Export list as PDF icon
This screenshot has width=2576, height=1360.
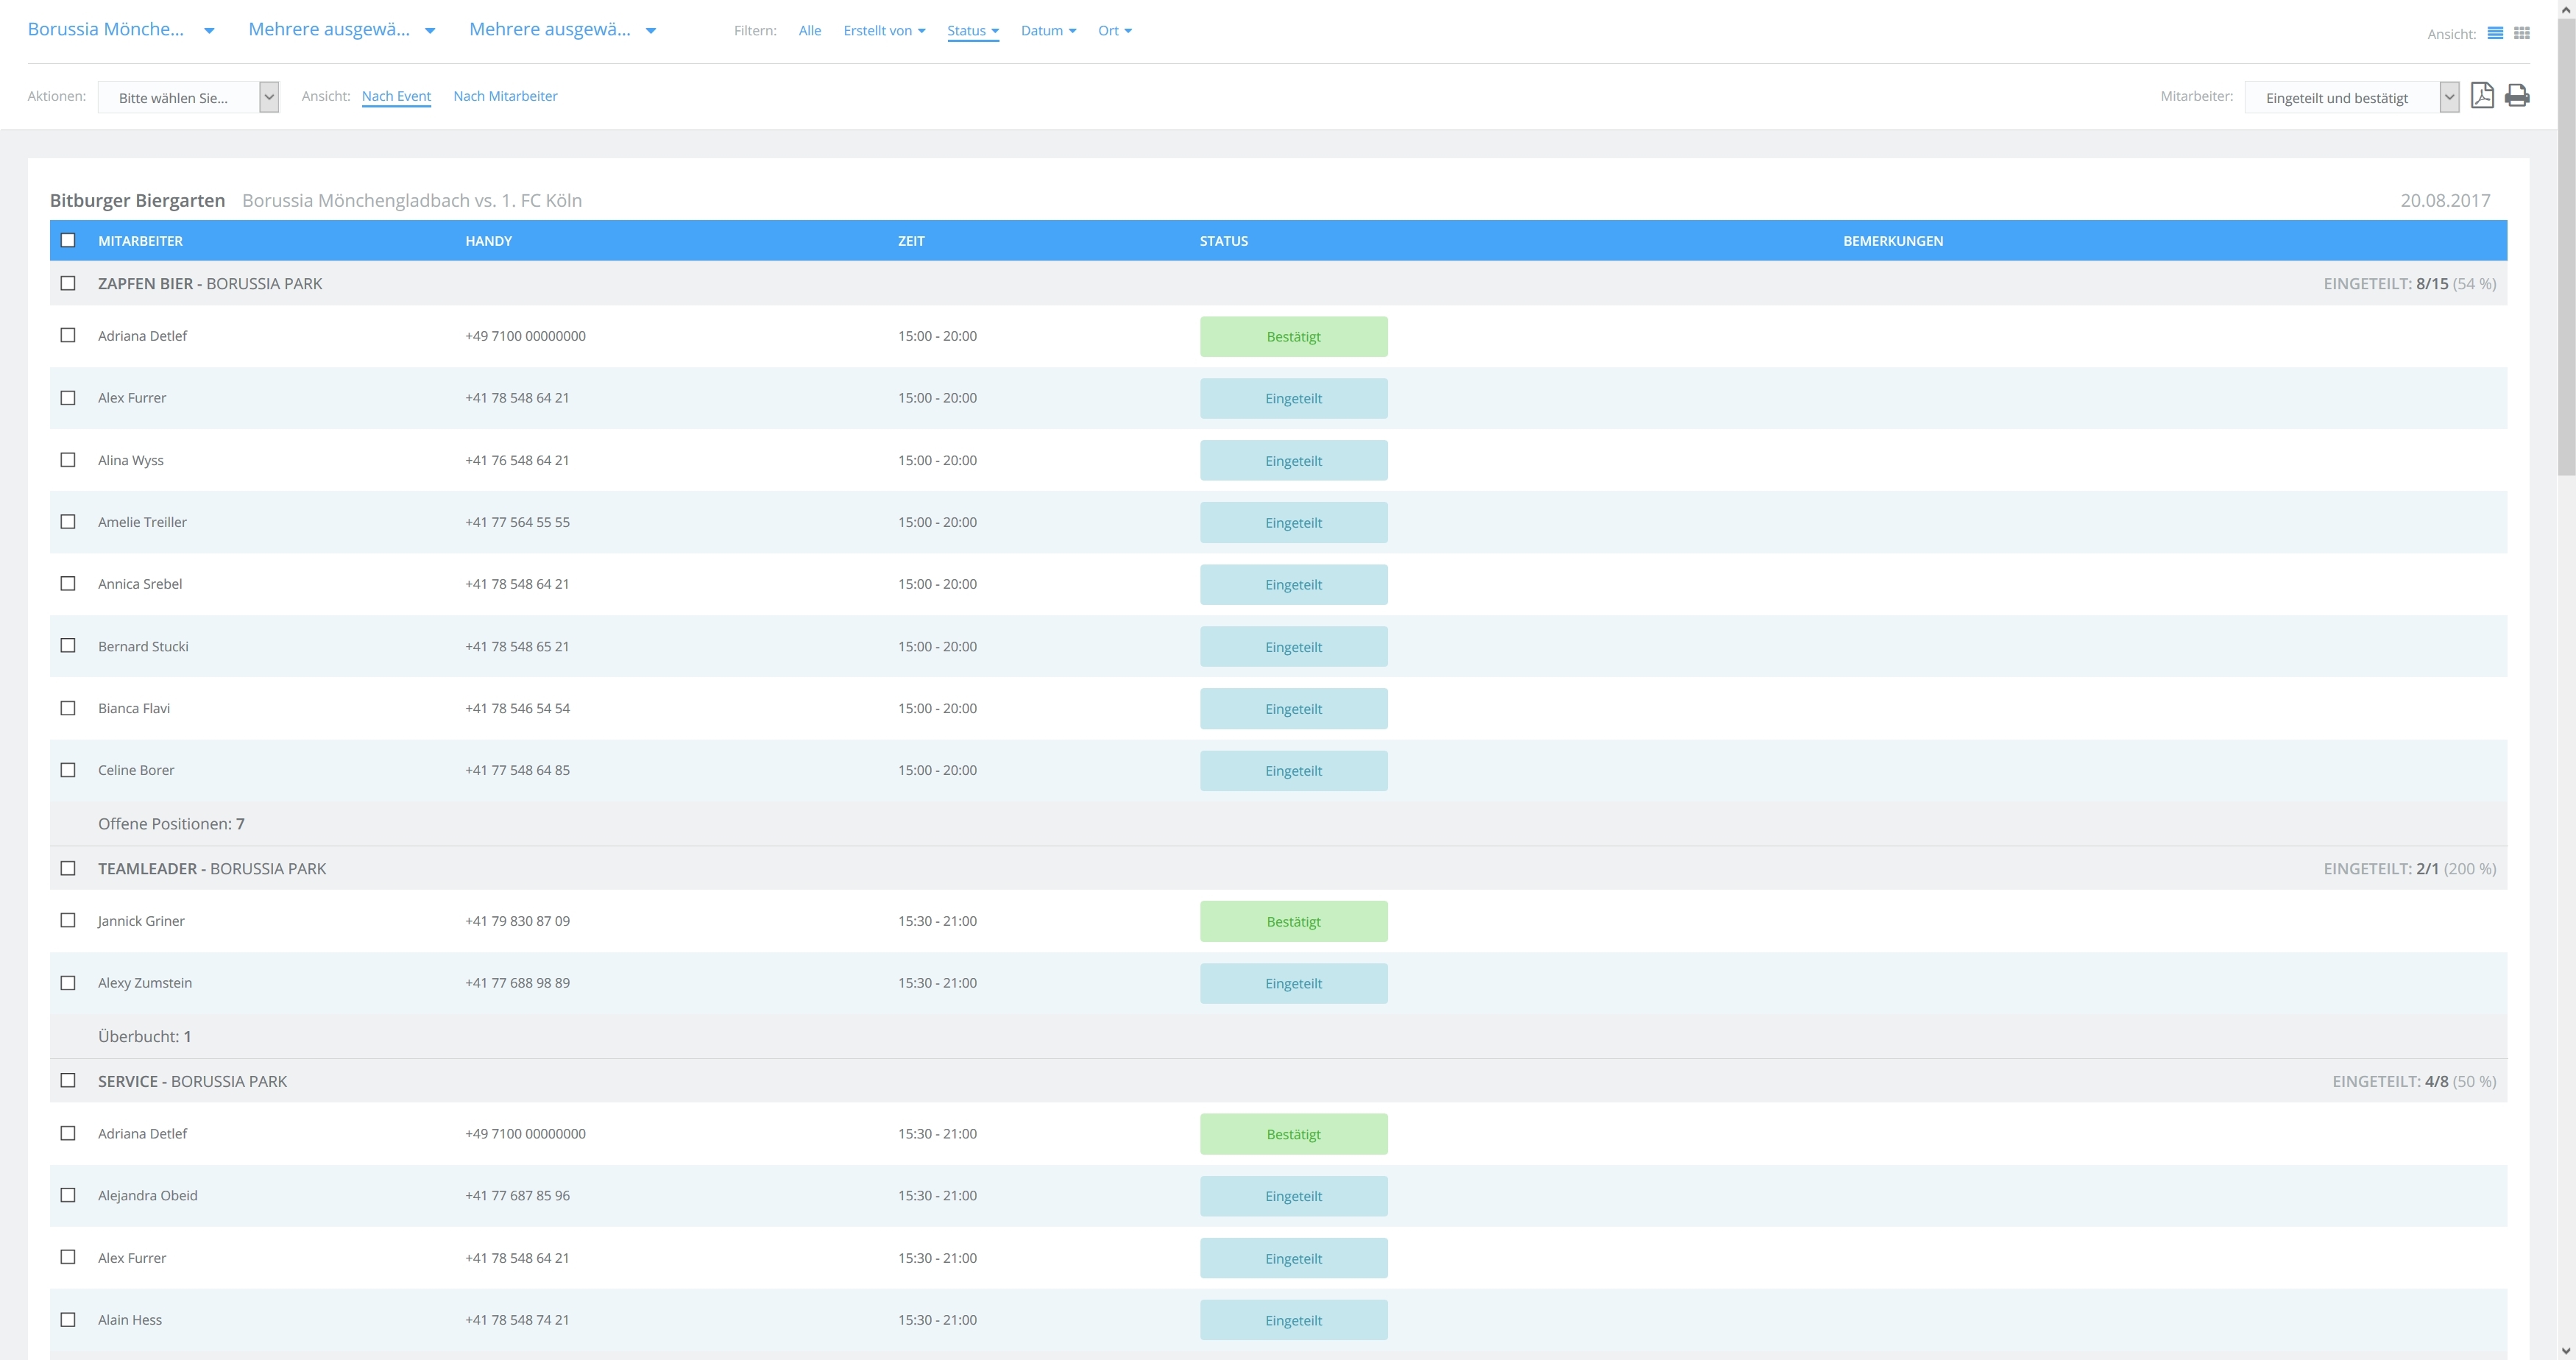point(2482,95)
